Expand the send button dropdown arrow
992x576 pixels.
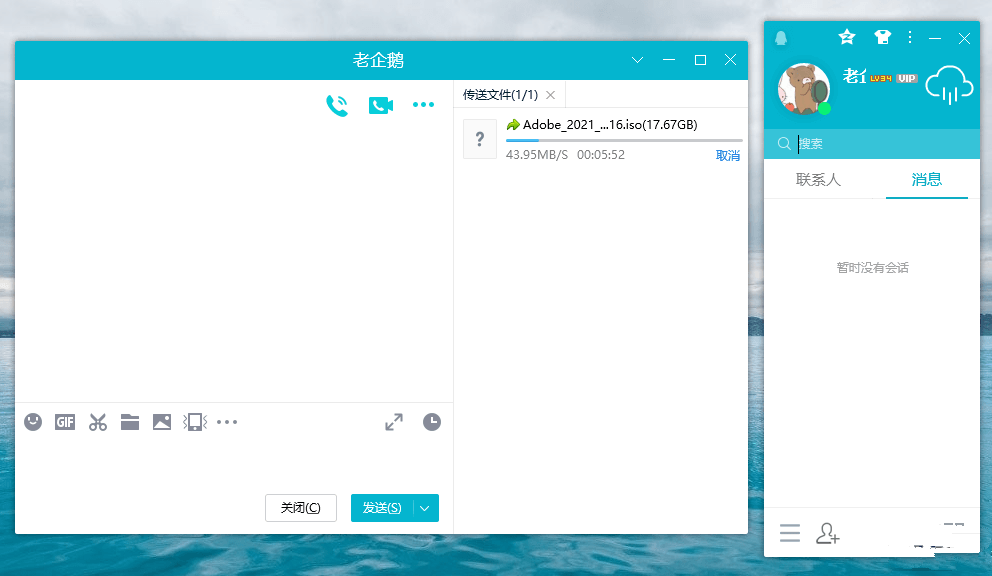coord(426,508)
